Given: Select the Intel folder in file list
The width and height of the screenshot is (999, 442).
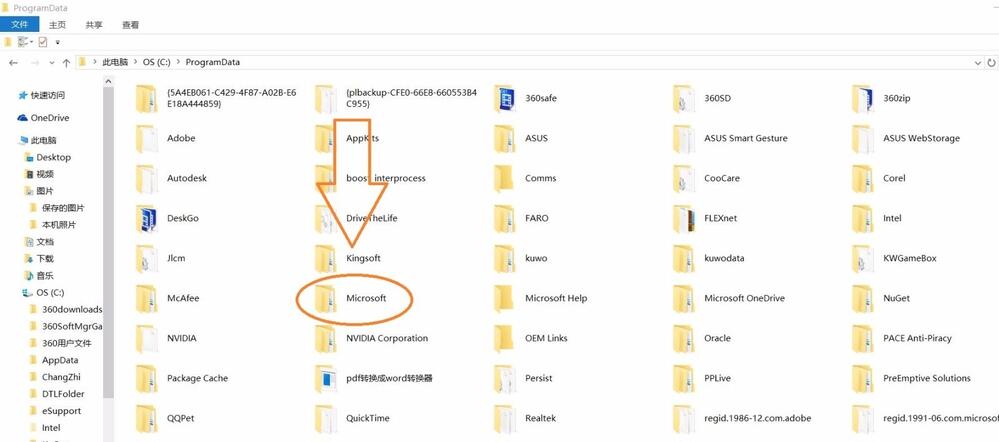Looking at the screenshot, I should click(877, 218).
